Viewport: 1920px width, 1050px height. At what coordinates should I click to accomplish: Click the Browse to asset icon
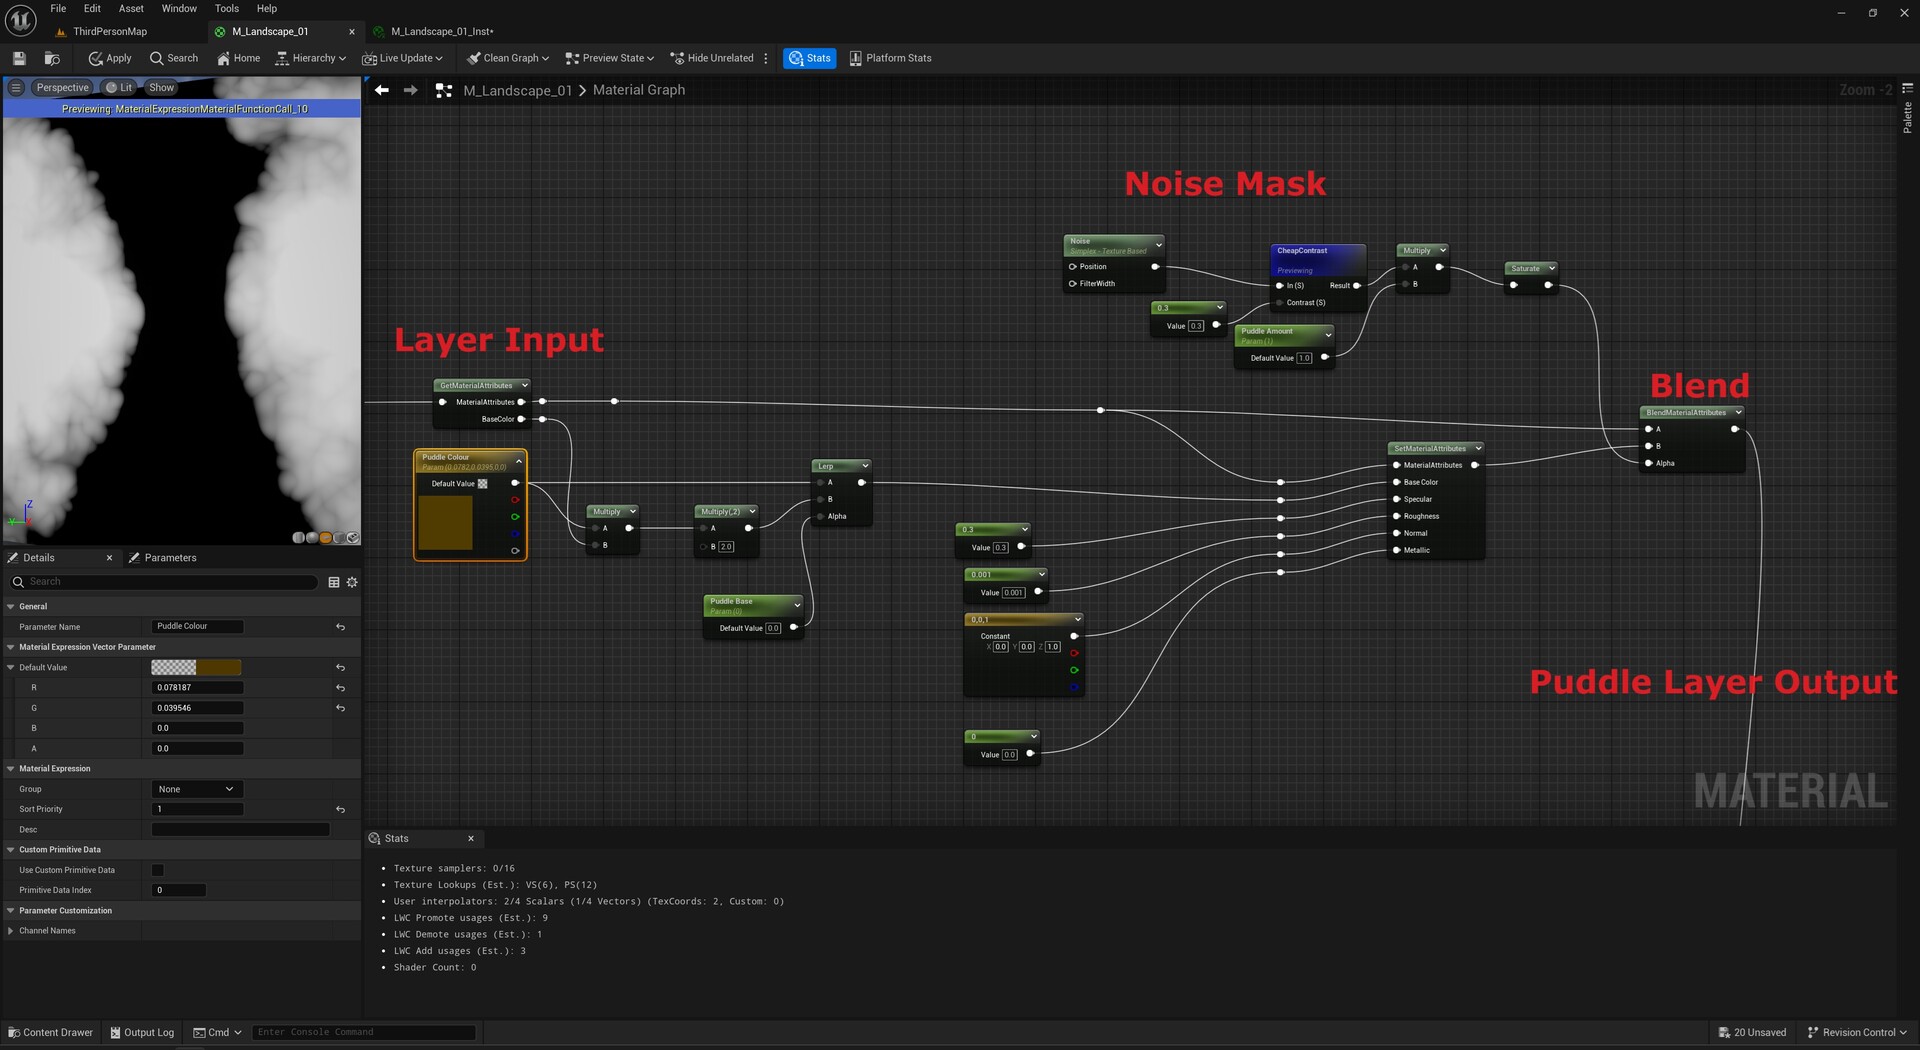click(x=52, y=58)
